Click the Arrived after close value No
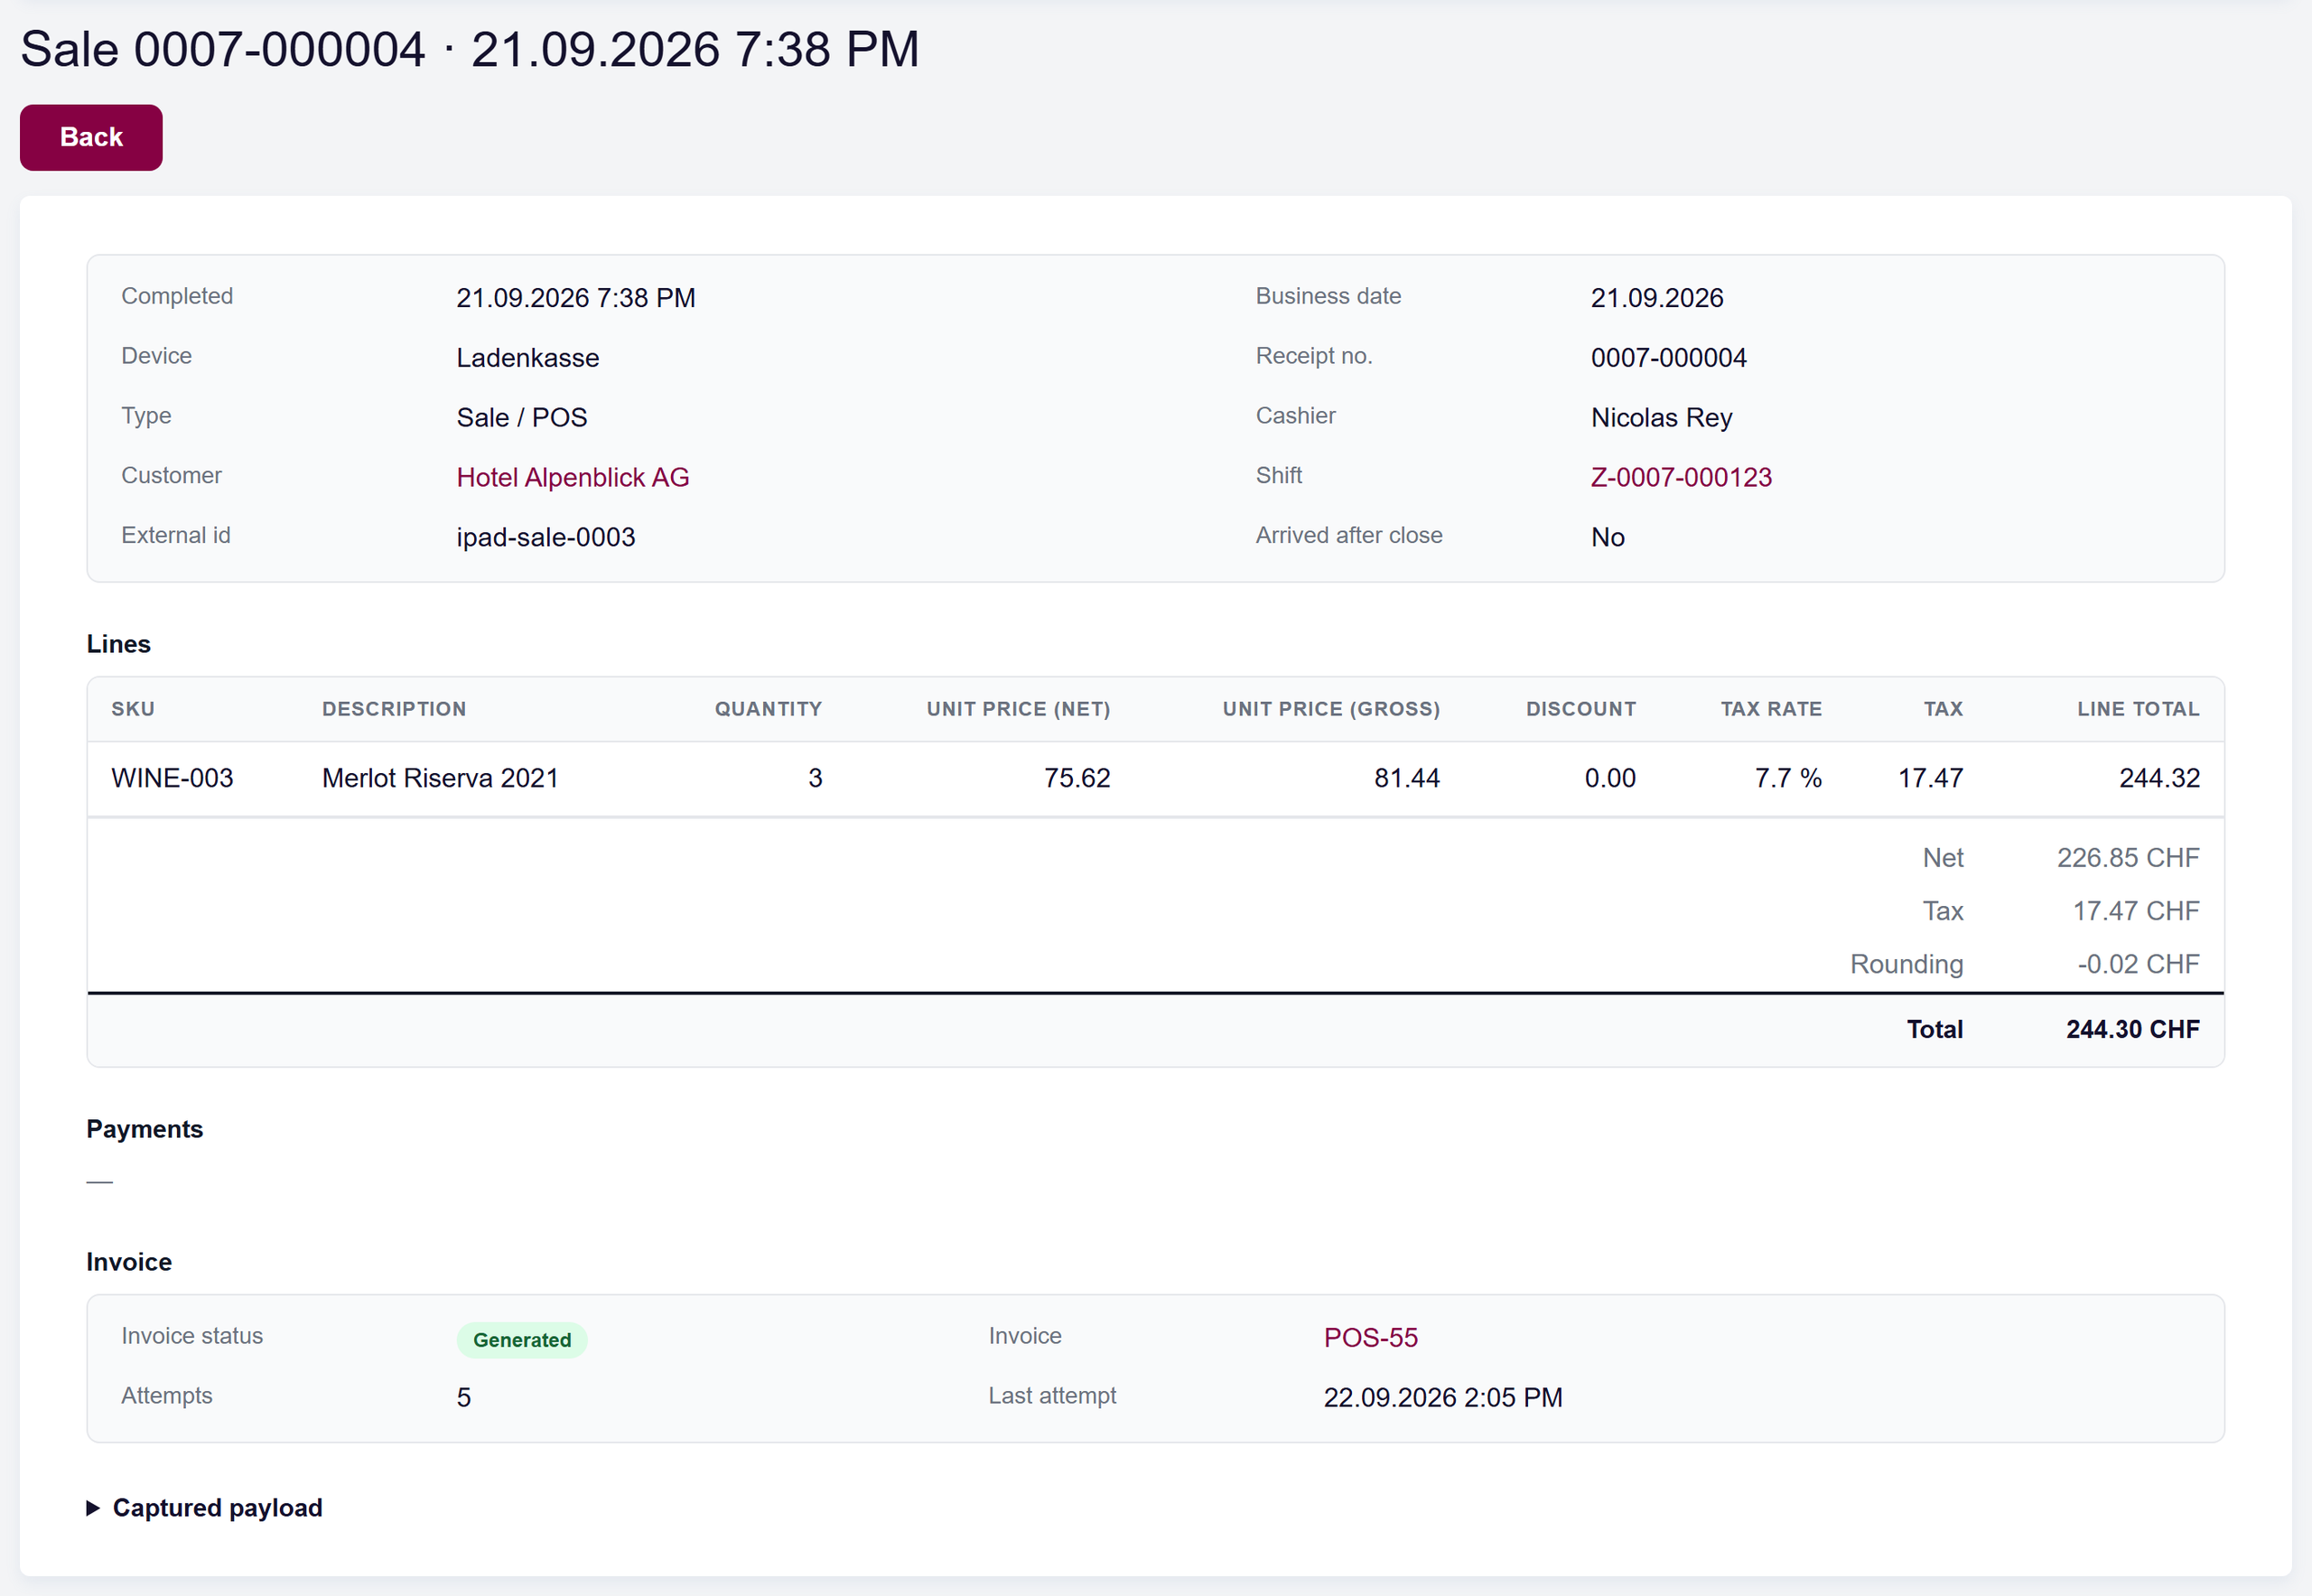2312x1596 pixels. (x=1607, y=537)
